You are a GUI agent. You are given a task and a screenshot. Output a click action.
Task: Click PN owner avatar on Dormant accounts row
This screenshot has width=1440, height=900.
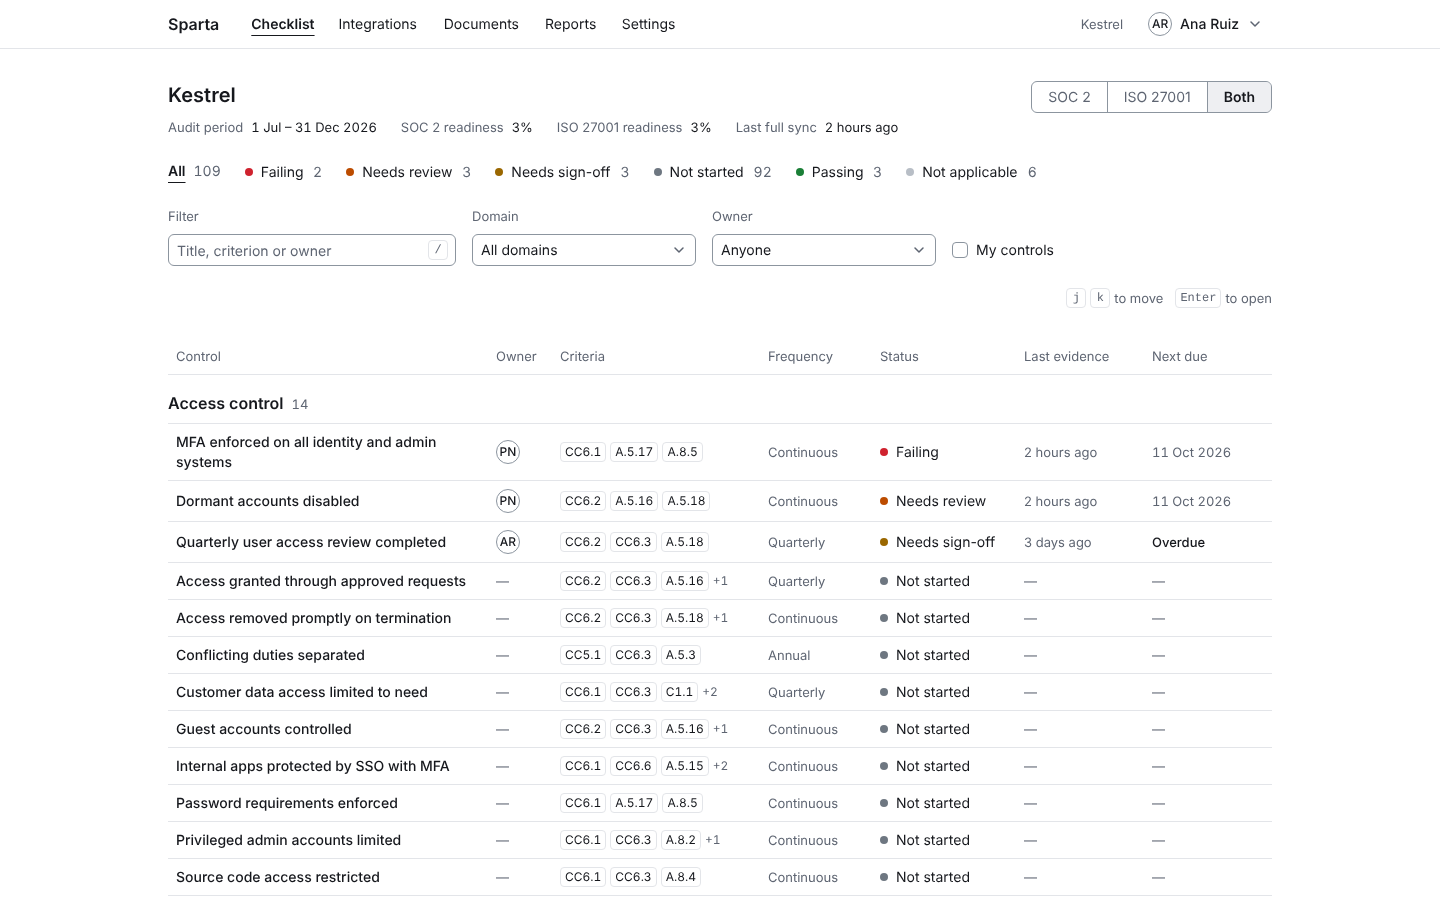click(508, 501)
